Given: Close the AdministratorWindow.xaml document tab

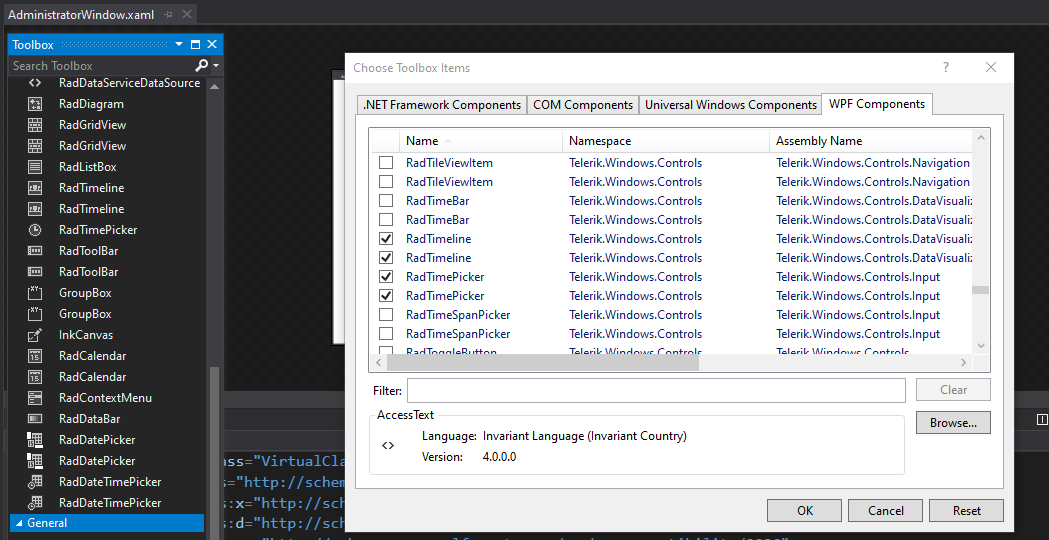Looking at the screenshot, I should coord(187,14).
